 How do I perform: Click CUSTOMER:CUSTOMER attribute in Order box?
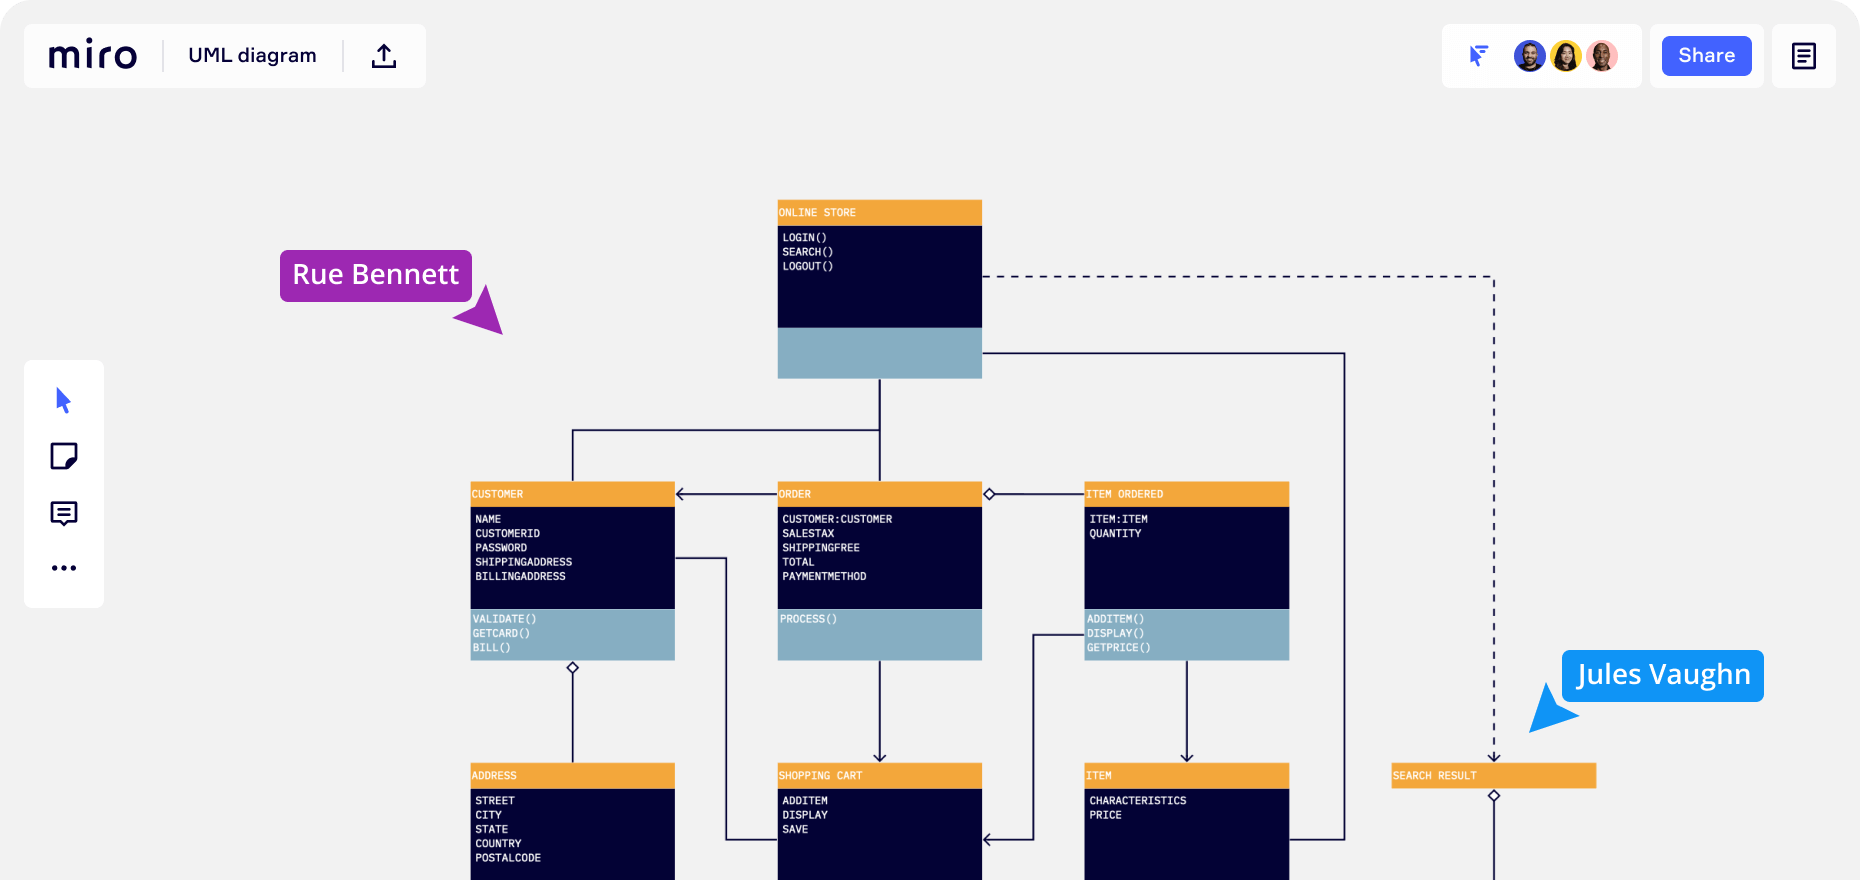[x=838, y=520]
